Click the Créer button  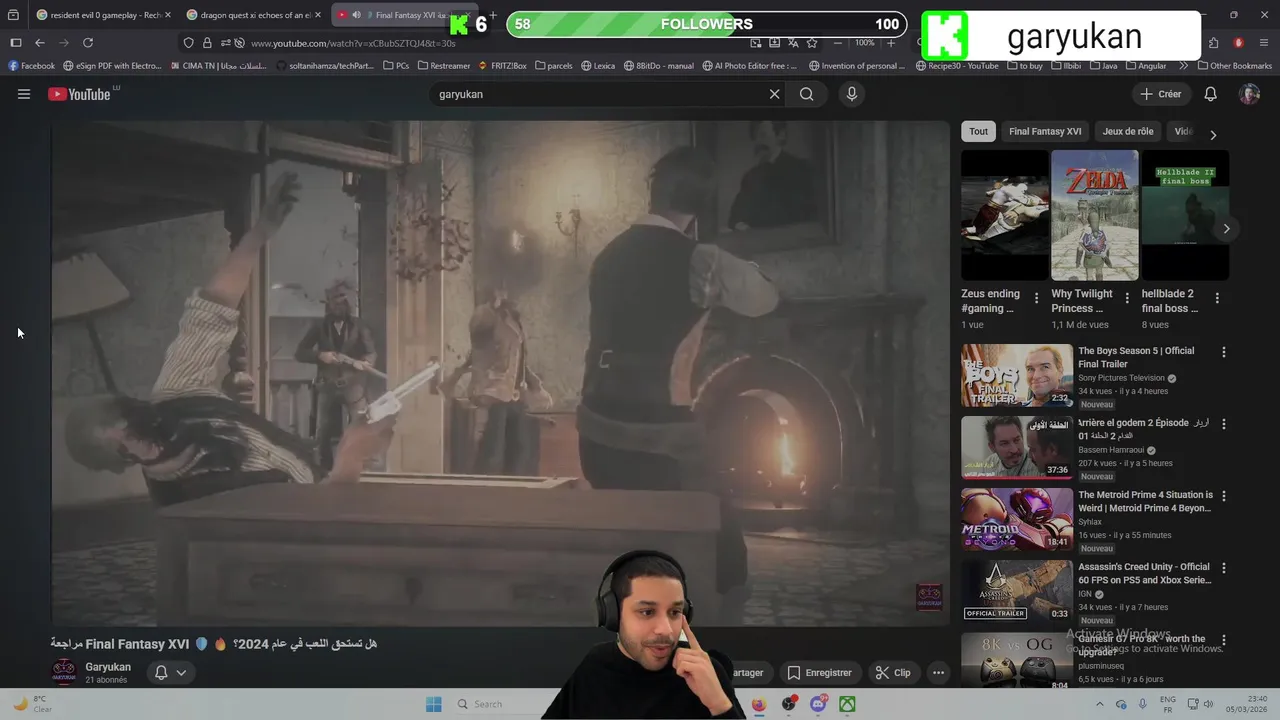point(1160,94)
